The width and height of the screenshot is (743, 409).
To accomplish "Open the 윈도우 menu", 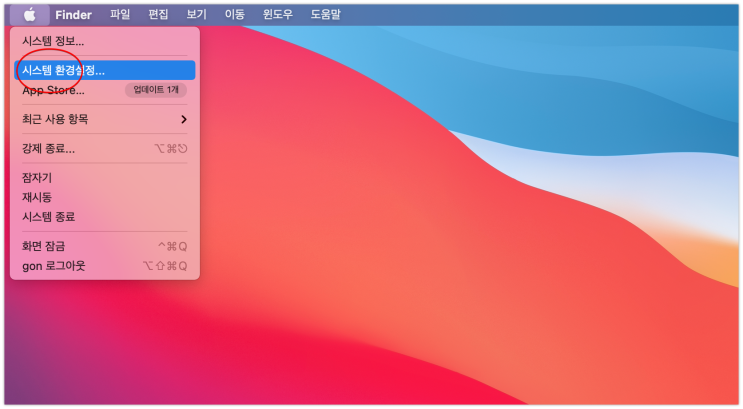I will point(278,15).
